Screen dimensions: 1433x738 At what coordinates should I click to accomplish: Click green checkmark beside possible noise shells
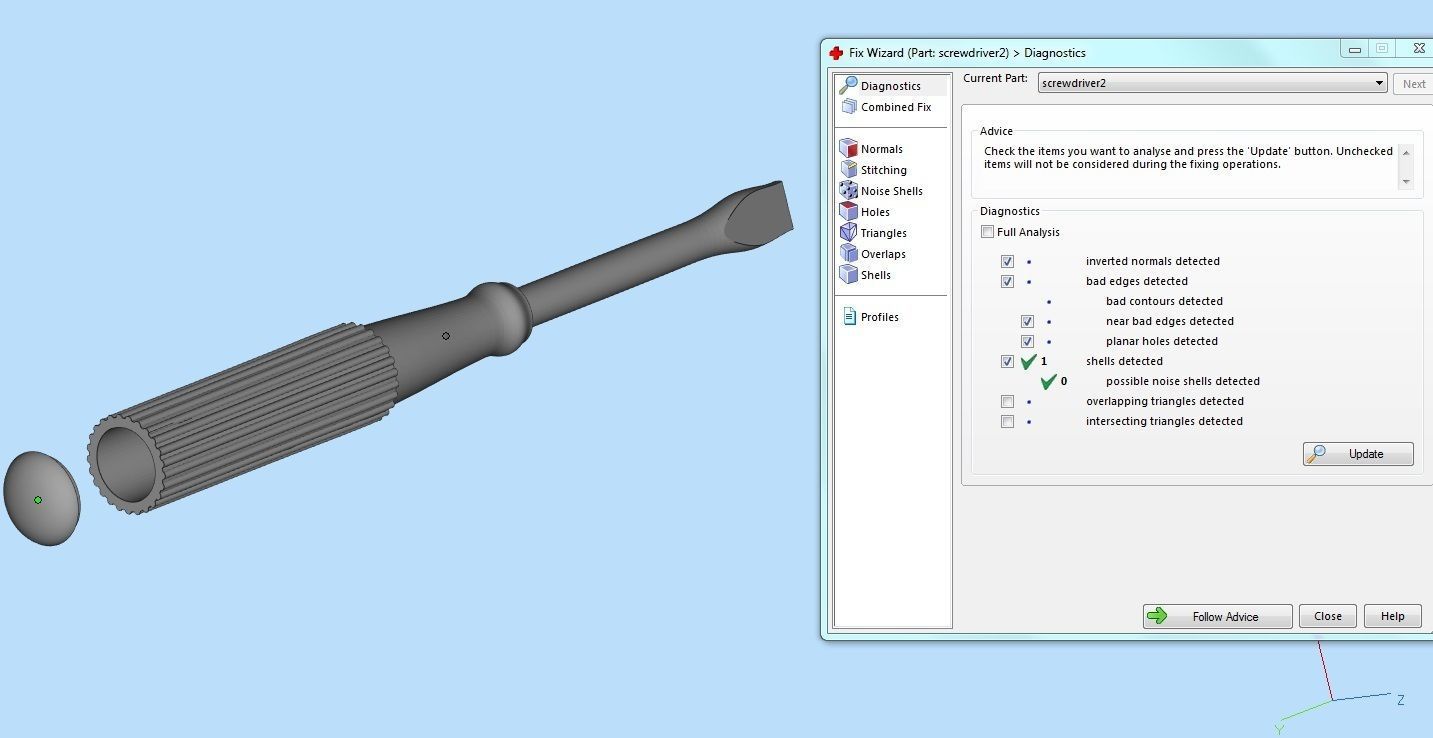(x=1048, y=381)
